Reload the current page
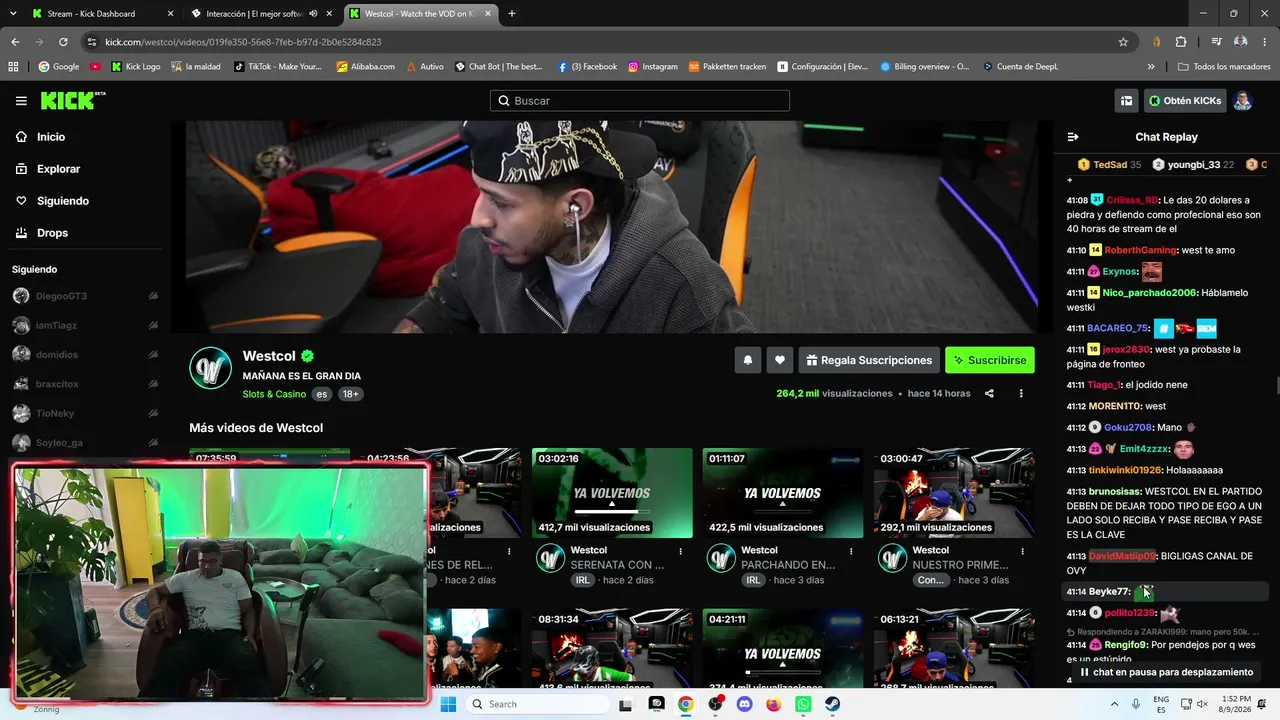 [x=63, y=42]
